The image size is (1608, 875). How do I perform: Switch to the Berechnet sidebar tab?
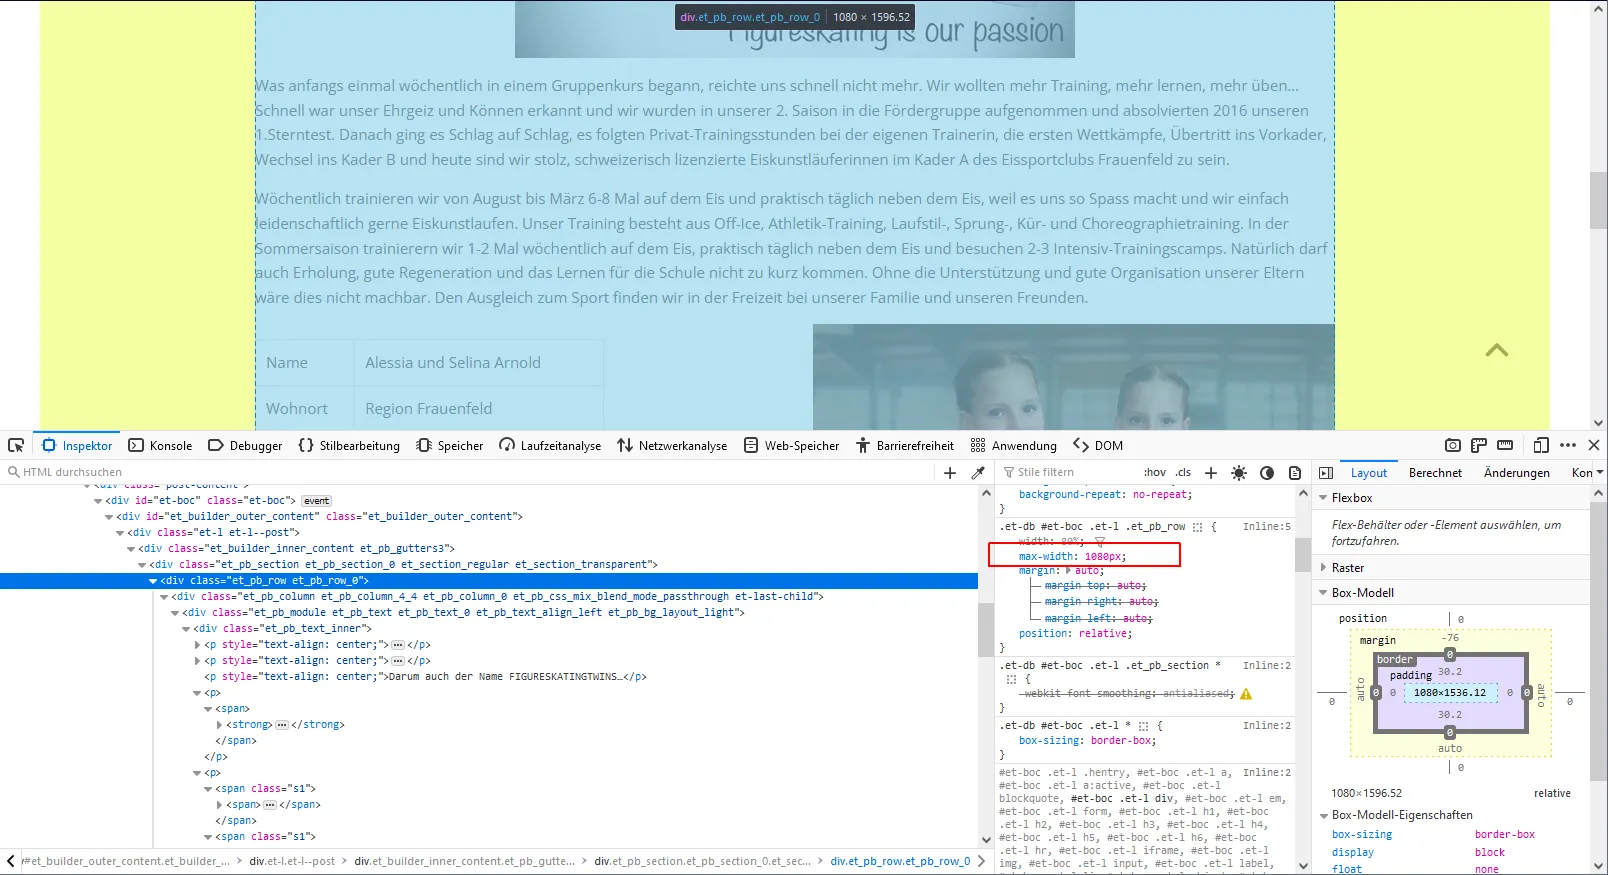(x=1435, y=472)
